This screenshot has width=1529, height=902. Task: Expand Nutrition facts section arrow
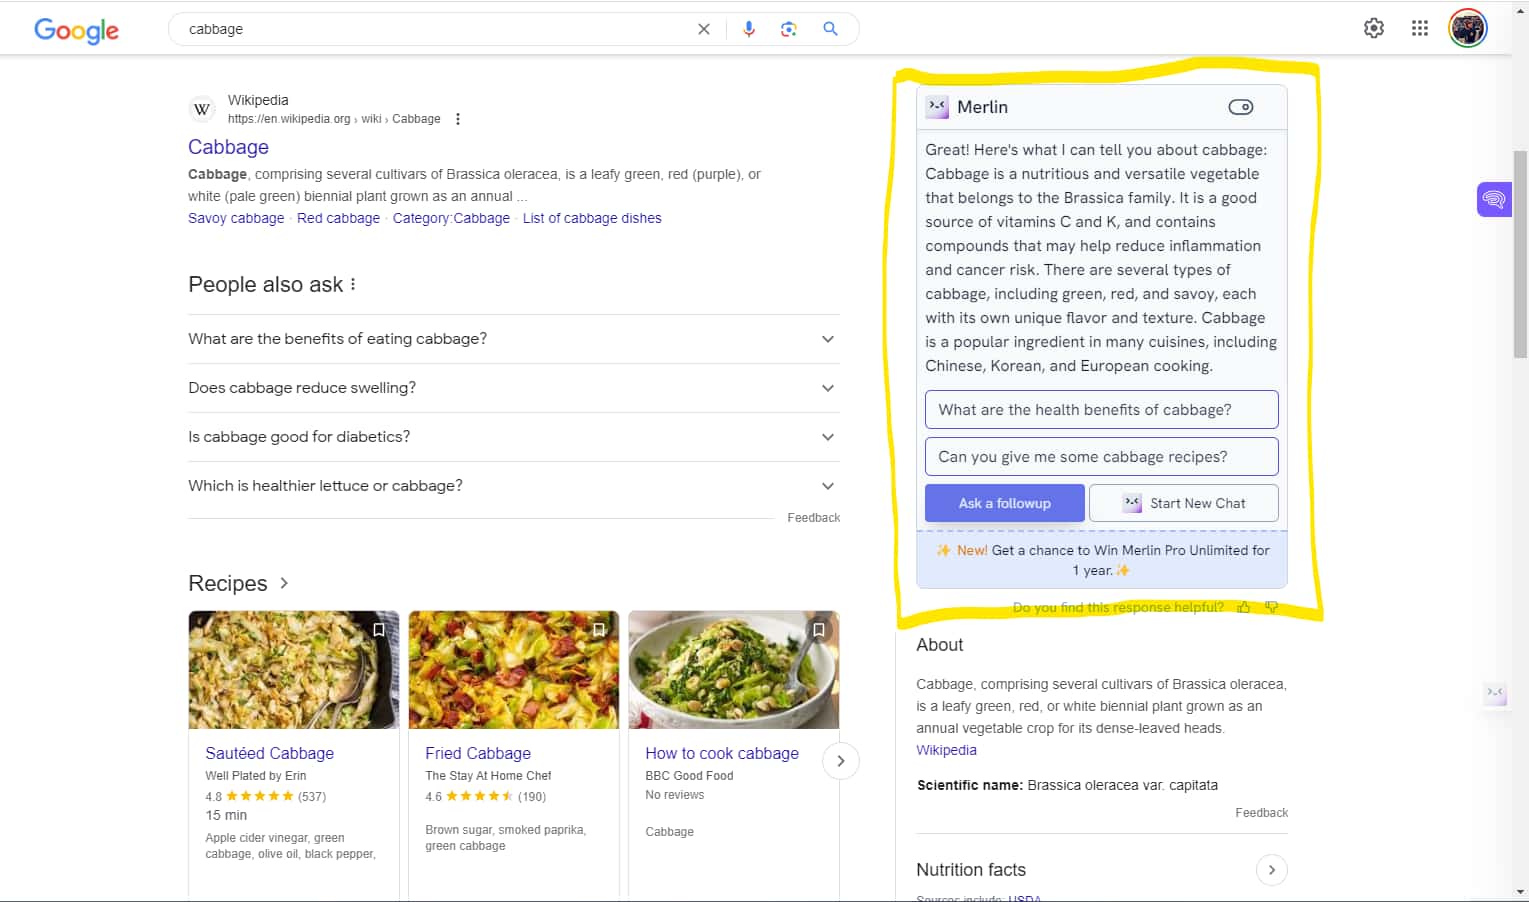click(1272, 870)
